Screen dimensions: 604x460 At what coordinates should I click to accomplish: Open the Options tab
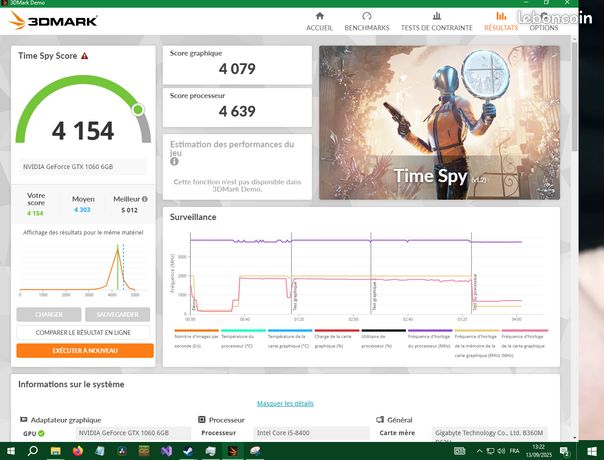pos(544,22)
